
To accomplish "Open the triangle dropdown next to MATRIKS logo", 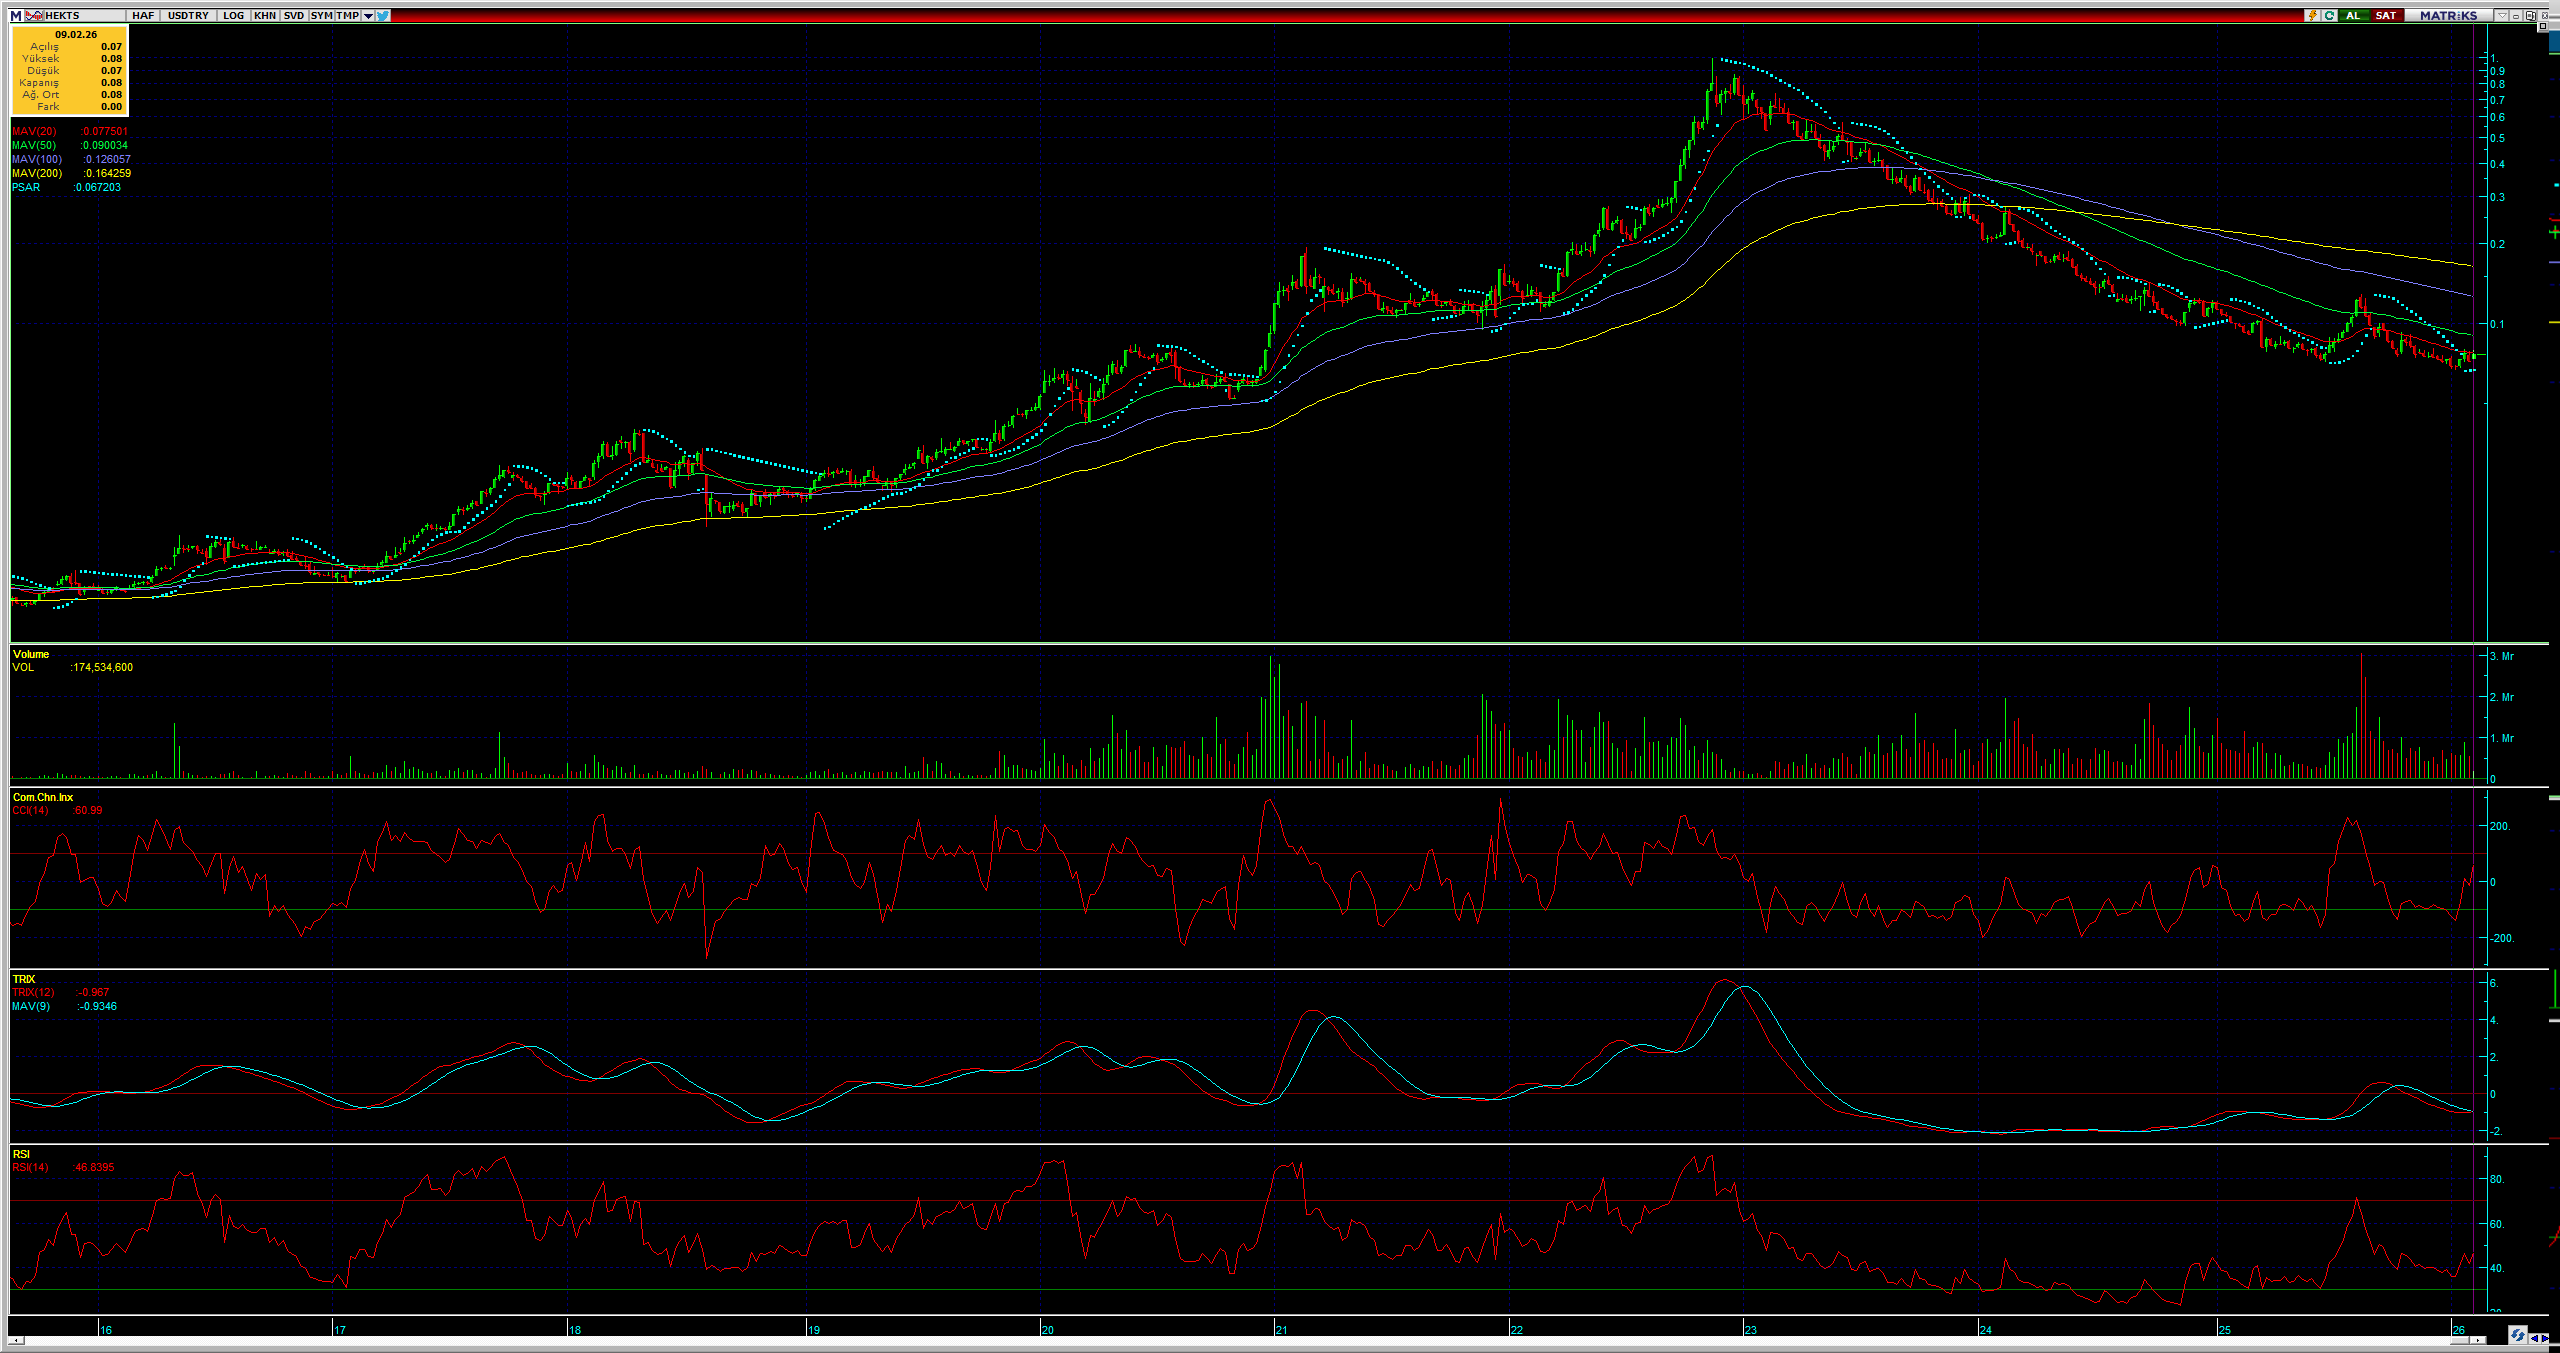I will (2501, 16).
